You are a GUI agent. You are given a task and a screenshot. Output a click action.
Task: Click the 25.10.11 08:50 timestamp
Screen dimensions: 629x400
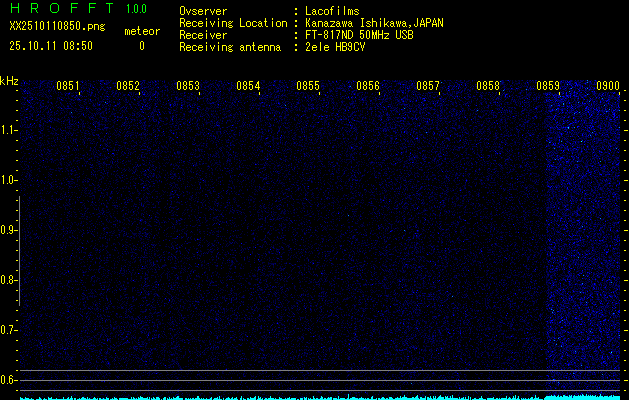coord(50,46)
